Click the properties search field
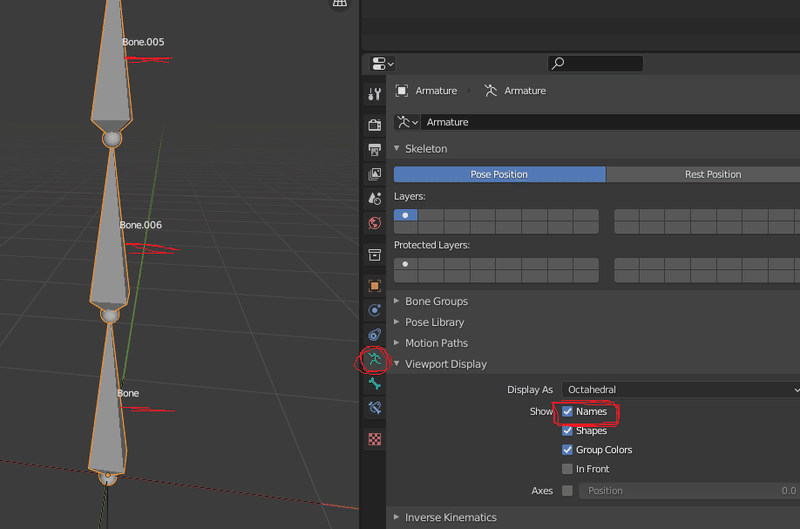The height and width of the screenshot is (529, 800). pyautogui.click(x=595, y=63)
